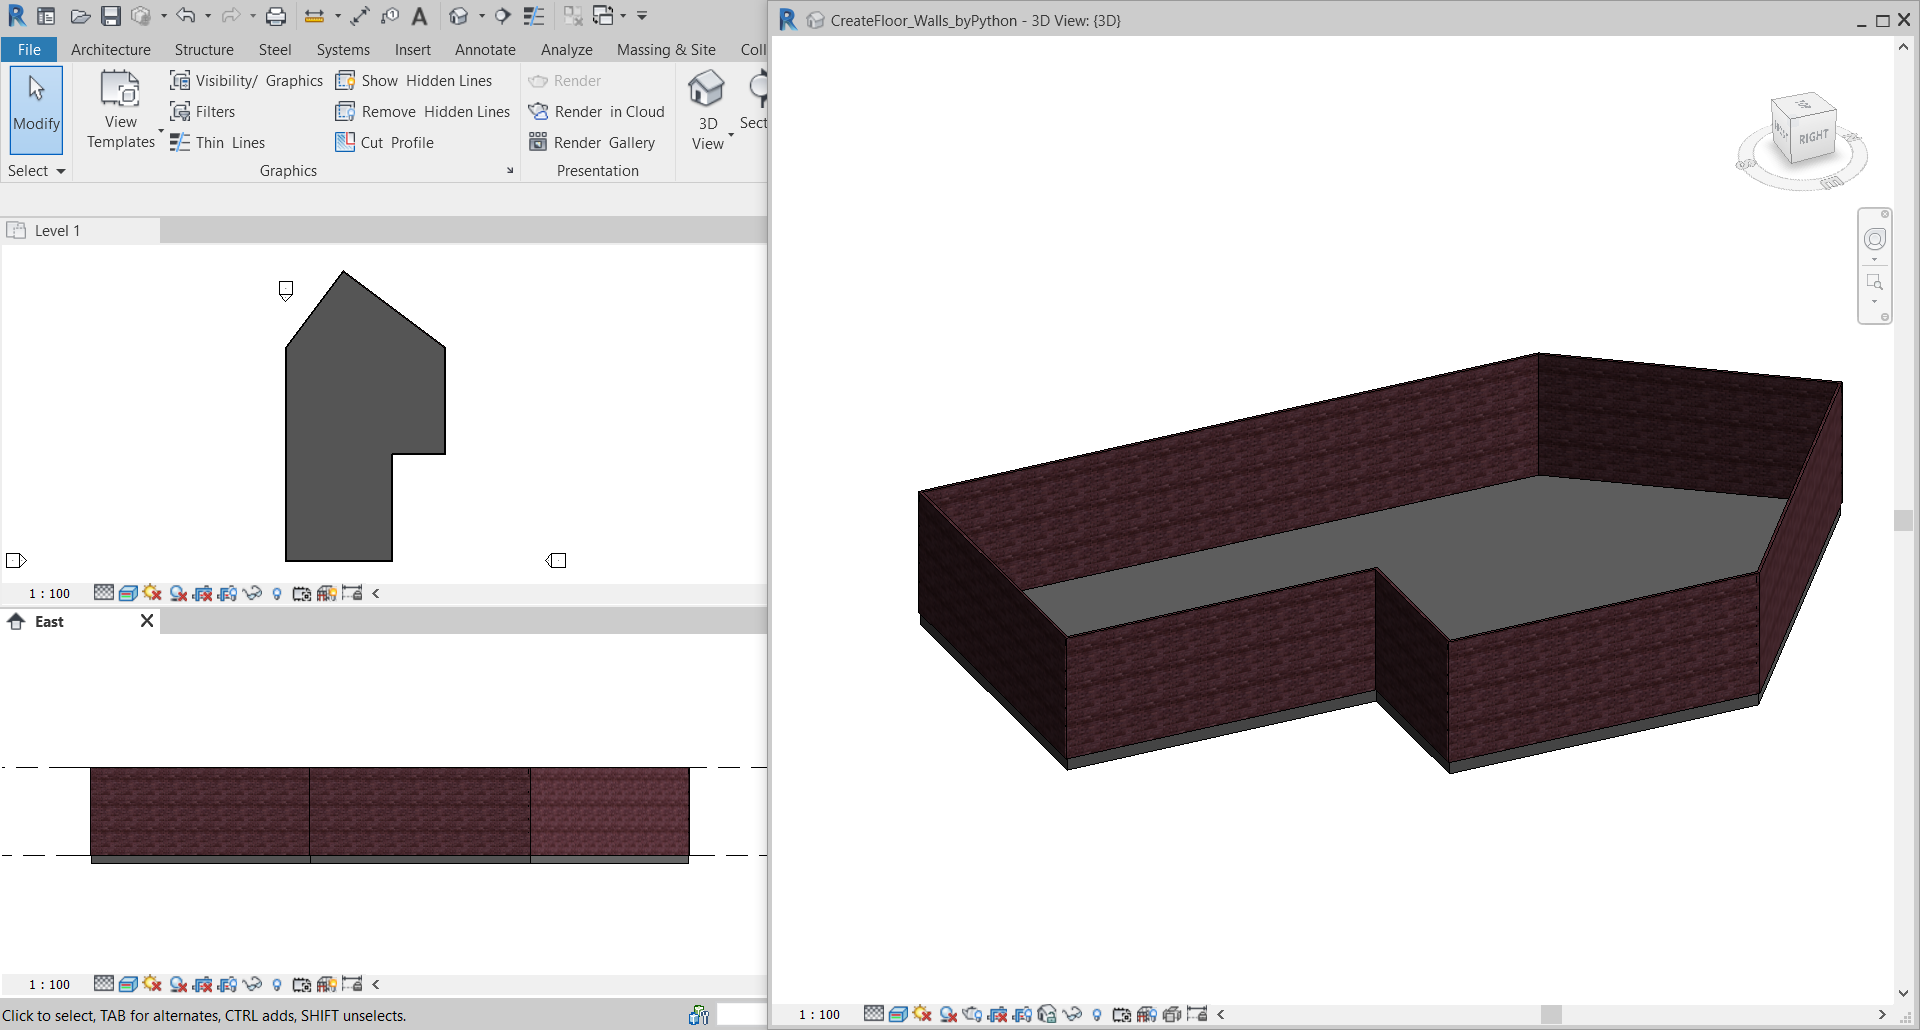Click the ViewCube RIGHT face
The image size is (1920, 1030).
(x=1813, y=137)
